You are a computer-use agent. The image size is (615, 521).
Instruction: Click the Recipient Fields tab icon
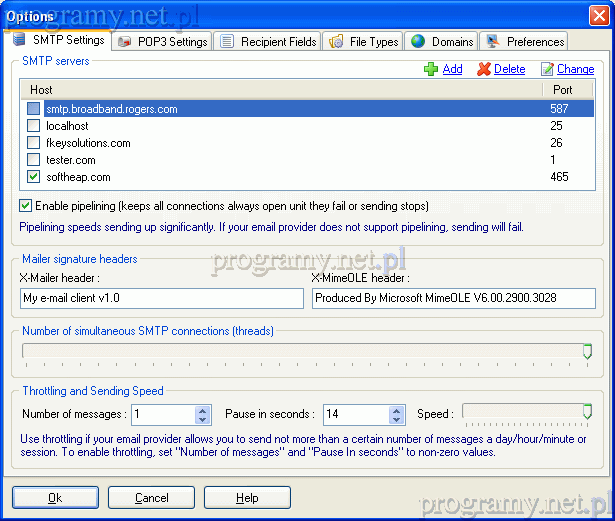(227, 42)
